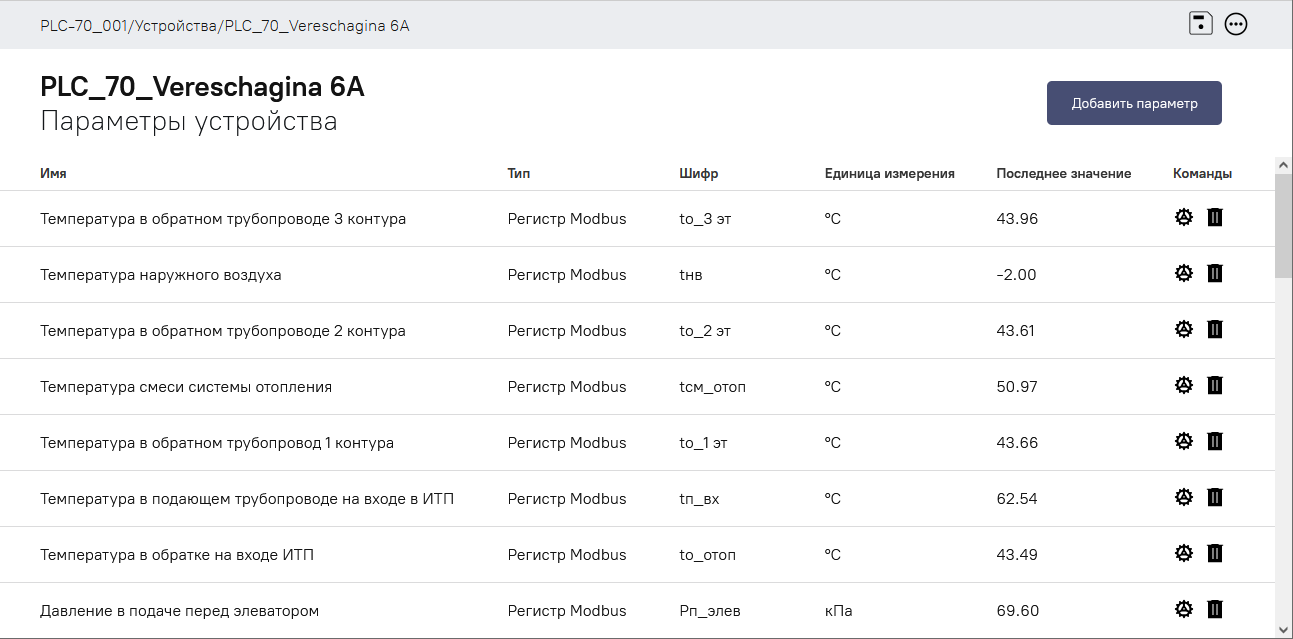Click the value 43.49
1293x639 pixels.
click(x=1017, y=554)
